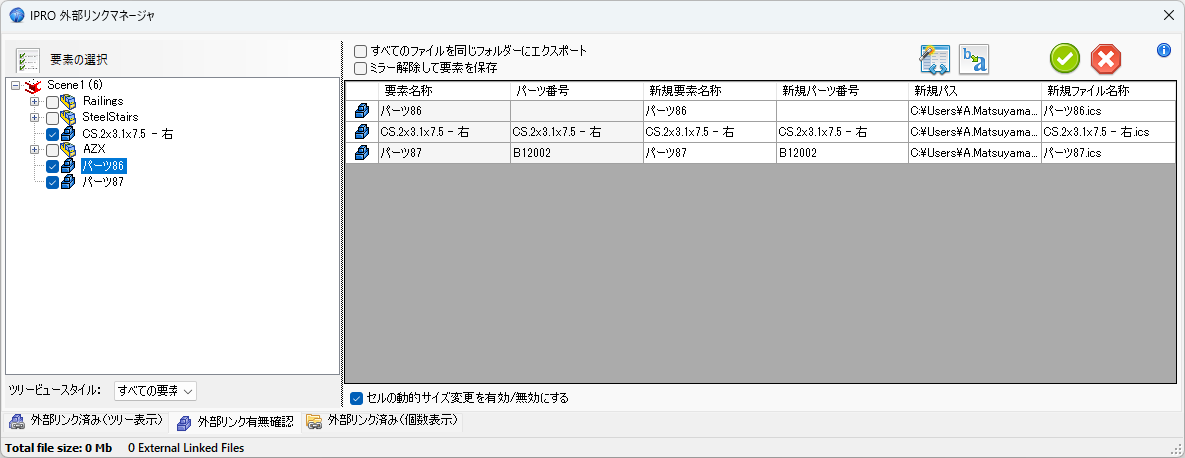This screenshot has width=1185, height=458.
Task: Click the row icon of CS.2x3.1x7.5 table row
Action: [x=361, y=132]
